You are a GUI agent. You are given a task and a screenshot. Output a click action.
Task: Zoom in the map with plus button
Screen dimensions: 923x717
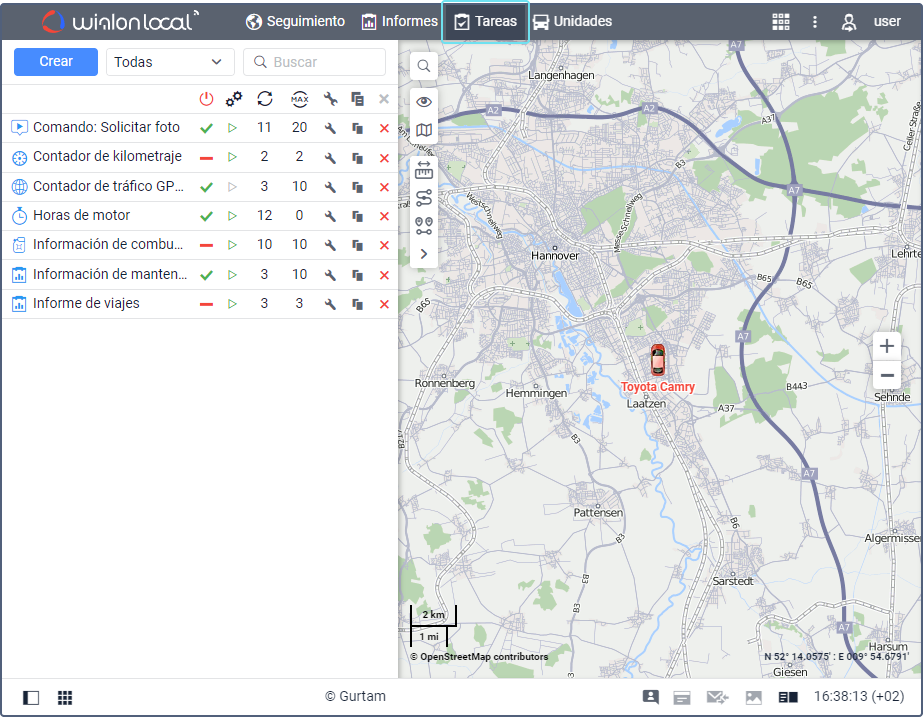coord(887,347)
